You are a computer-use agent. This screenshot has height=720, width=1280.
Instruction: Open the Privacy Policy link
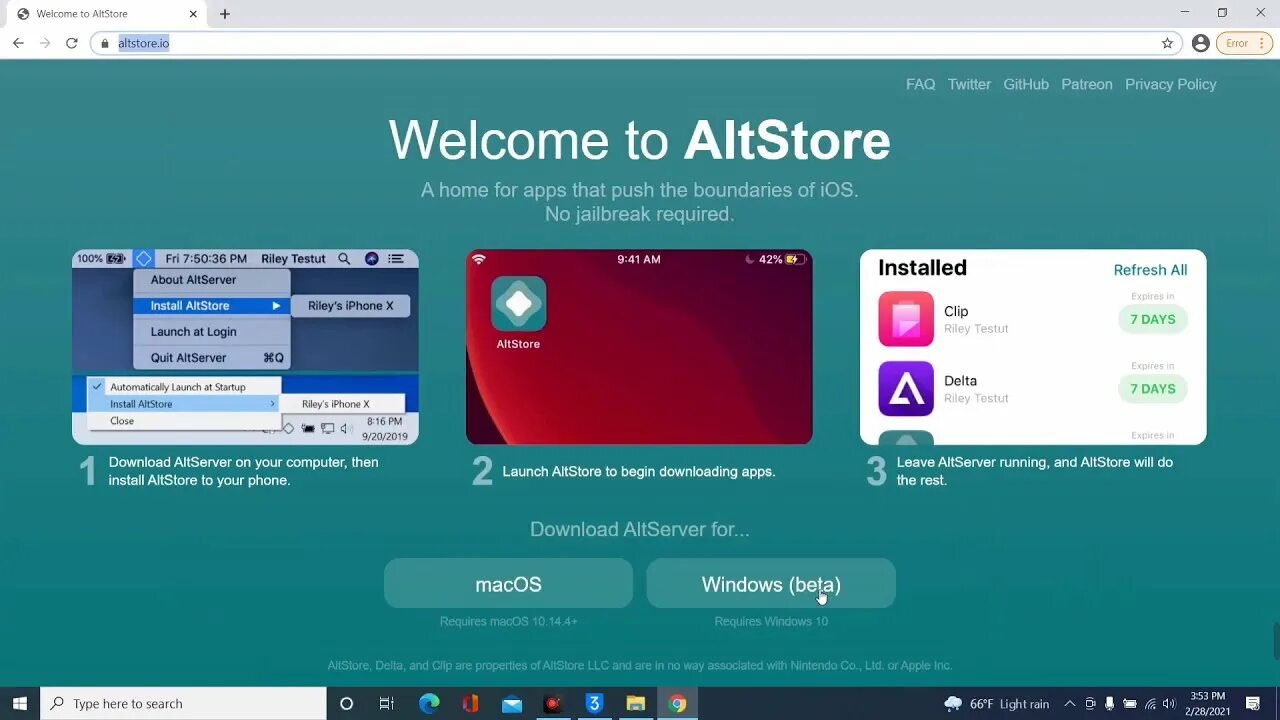click(x=1170, y=84)
